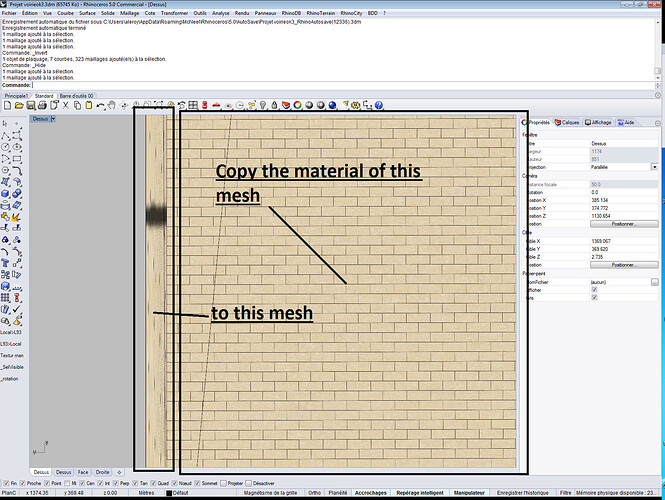Screen dimensions: 665x500
Task: Open the blue Help question mark icon
Action: tap(379, 105)
